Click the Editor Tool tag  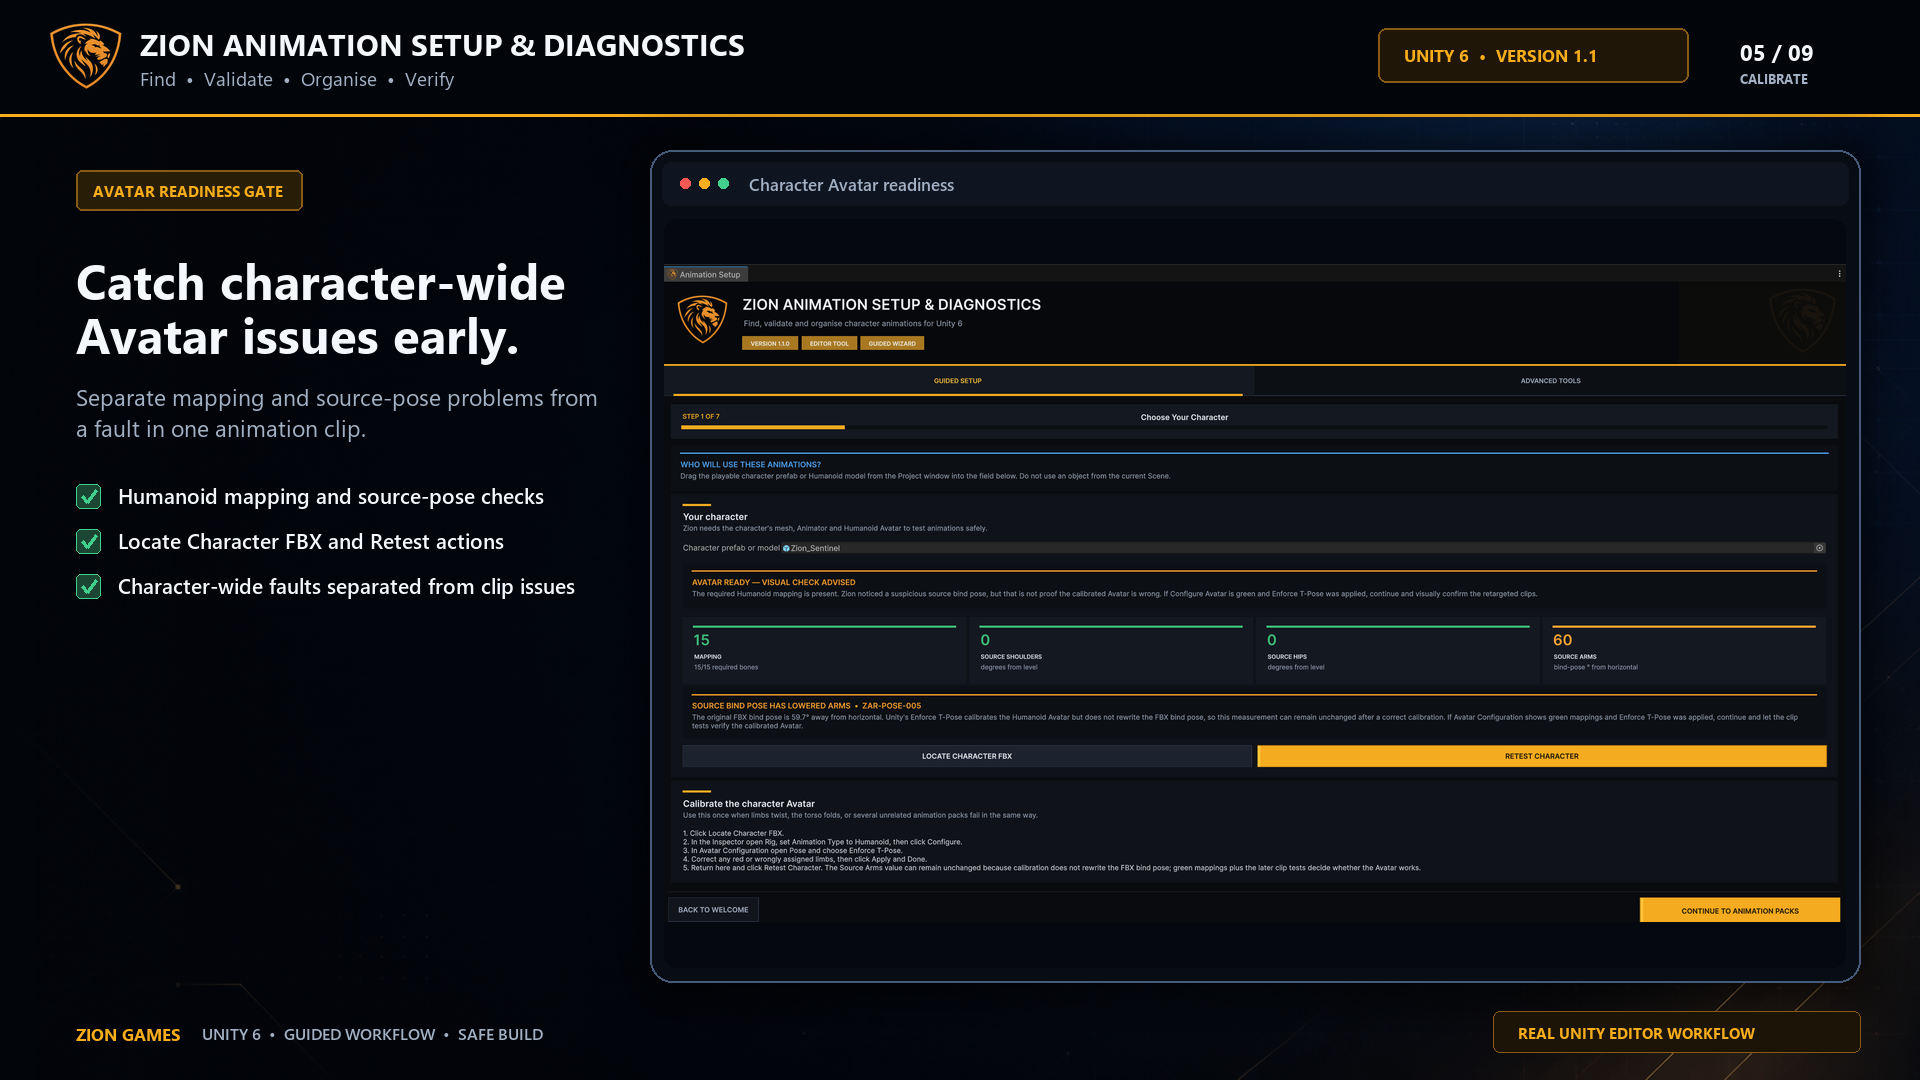point(829,343)
